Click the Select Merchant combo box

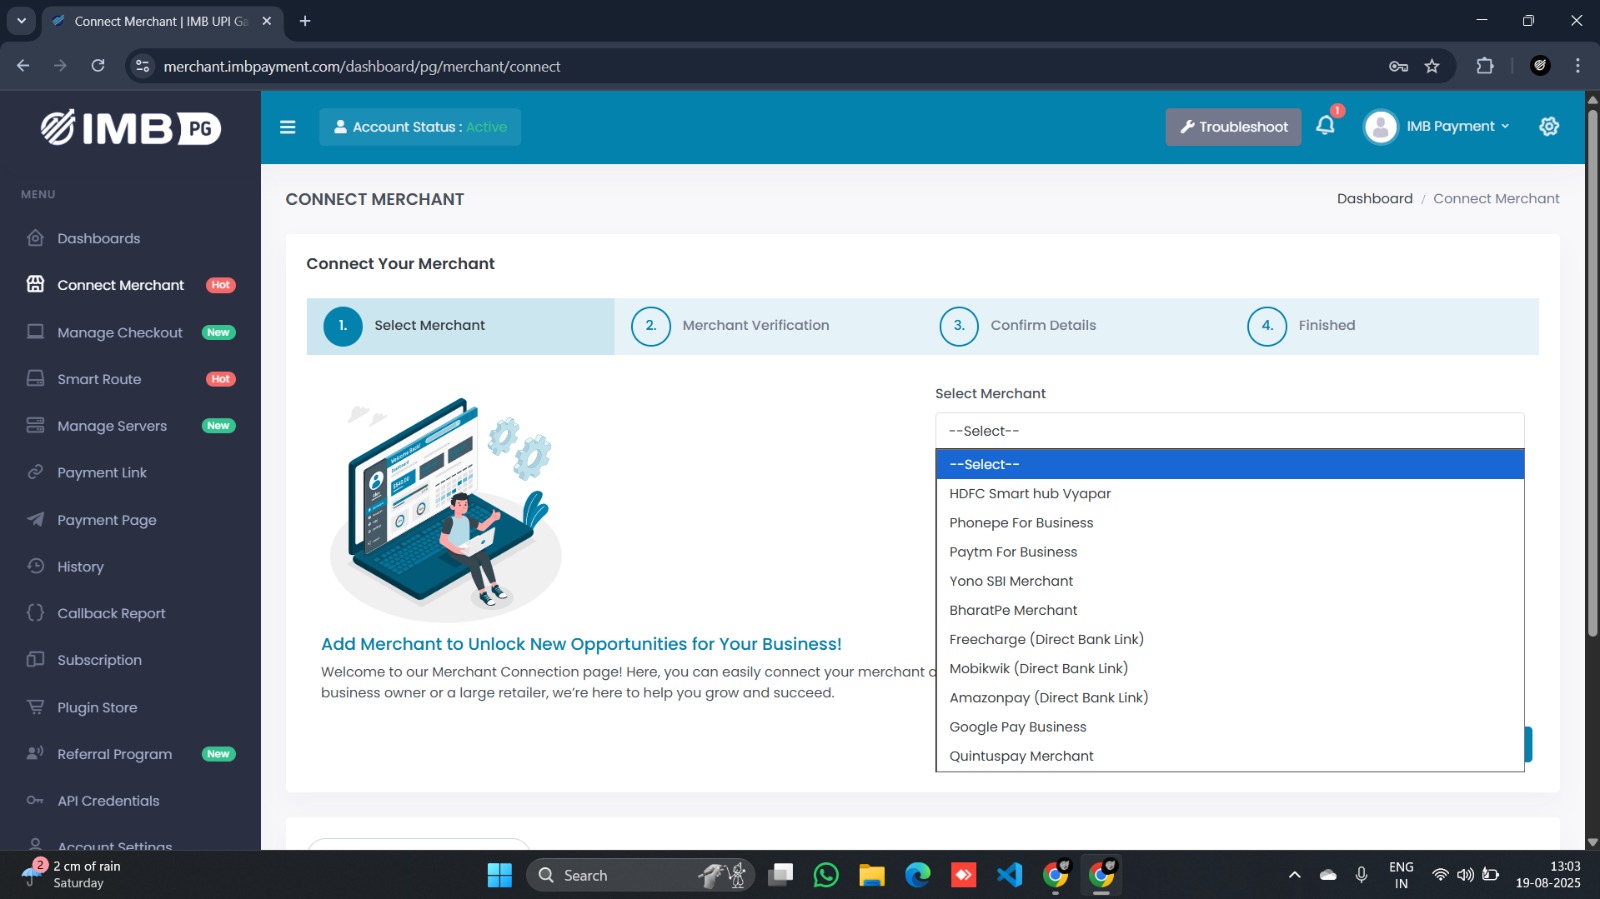click(x=1229, y=431)
